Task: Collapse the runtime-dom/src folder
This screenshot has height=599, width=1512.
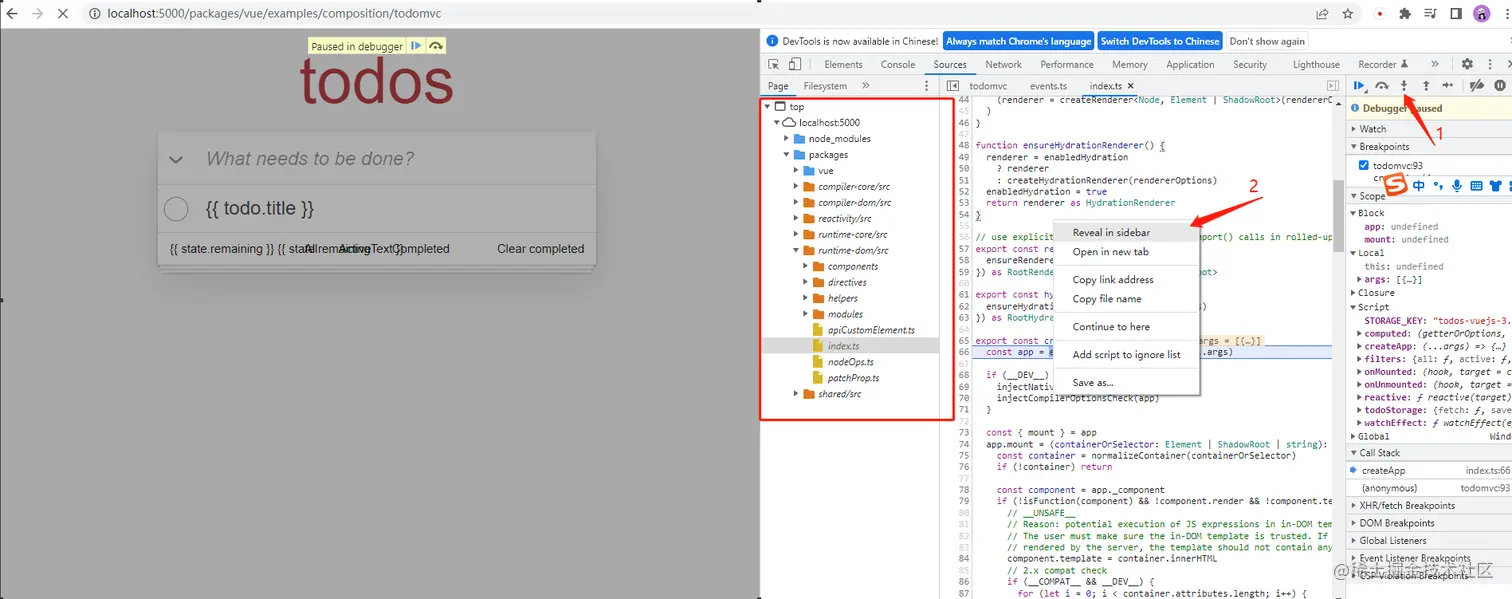Action: click(x=796, y=251)
